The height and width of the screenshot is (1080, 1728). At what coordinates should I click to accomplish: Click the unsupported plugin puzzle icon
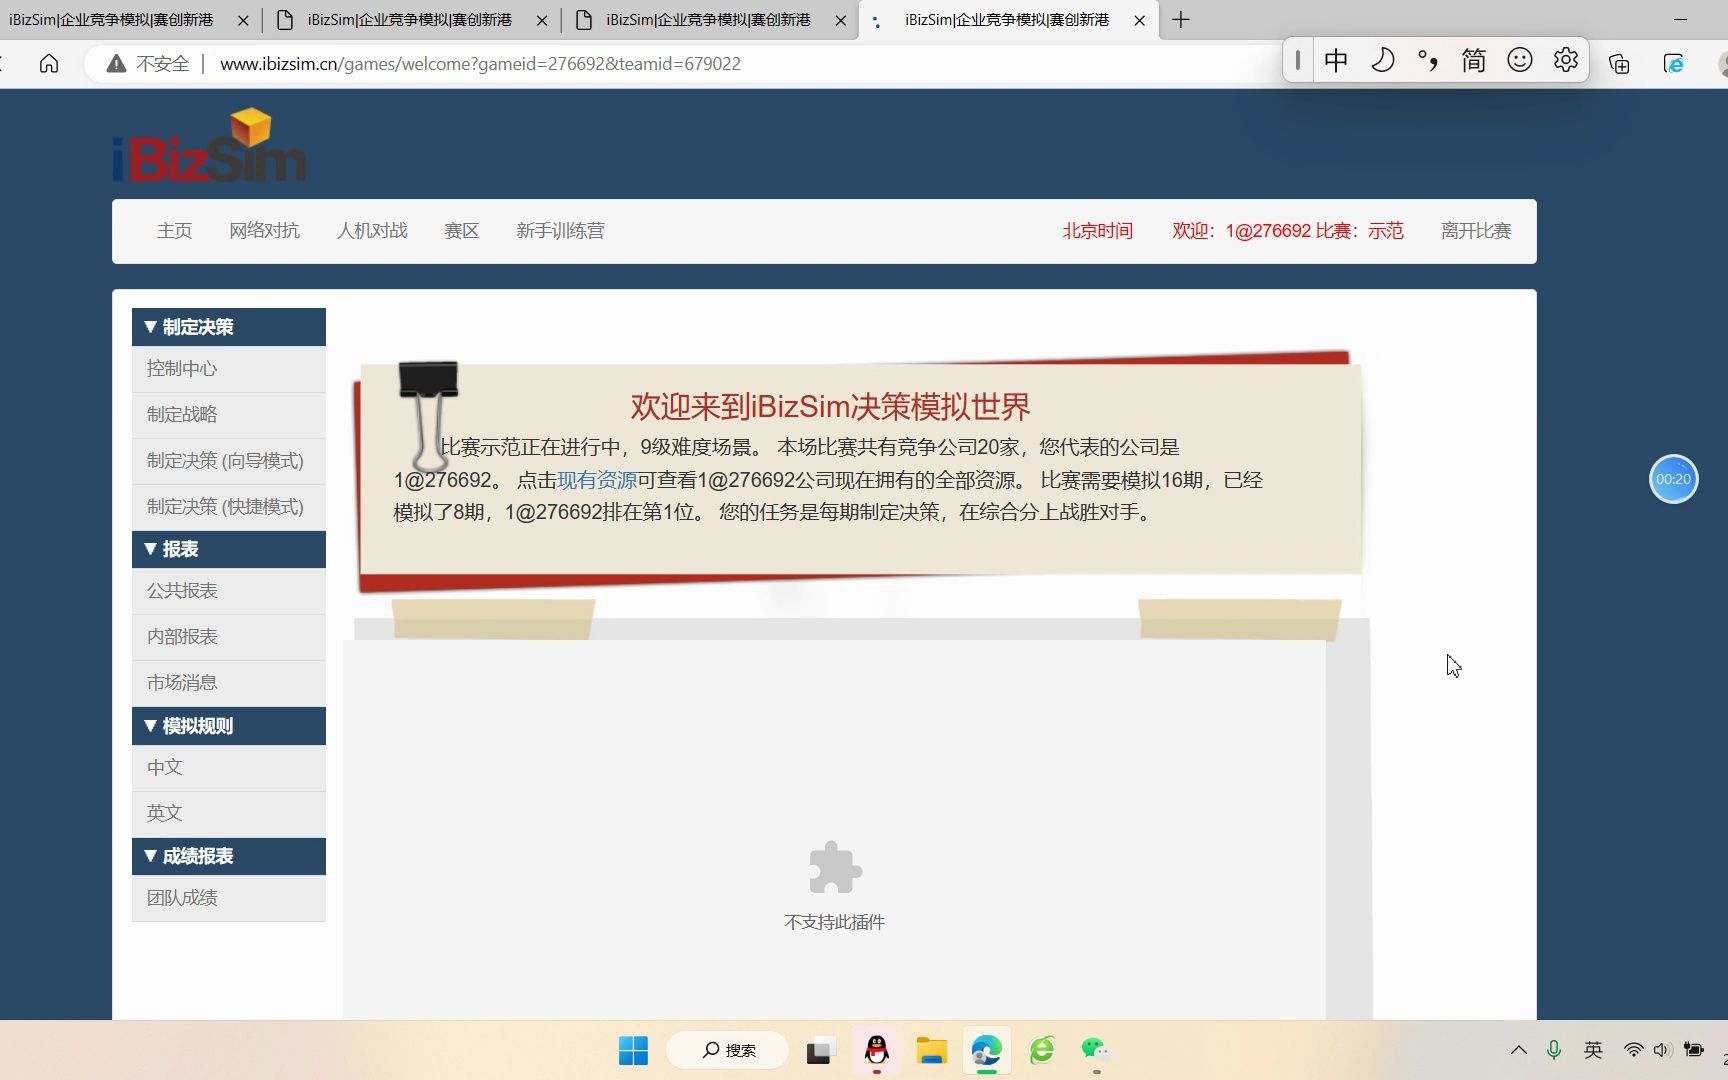click(x=835, y=867)
